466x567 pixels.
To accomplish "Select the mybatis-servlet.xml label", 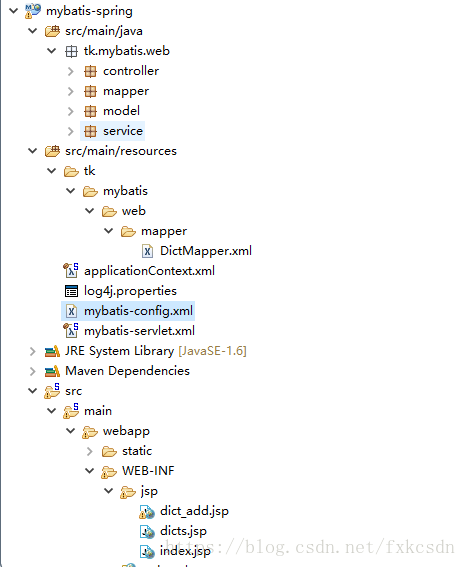I will [139, 331].
